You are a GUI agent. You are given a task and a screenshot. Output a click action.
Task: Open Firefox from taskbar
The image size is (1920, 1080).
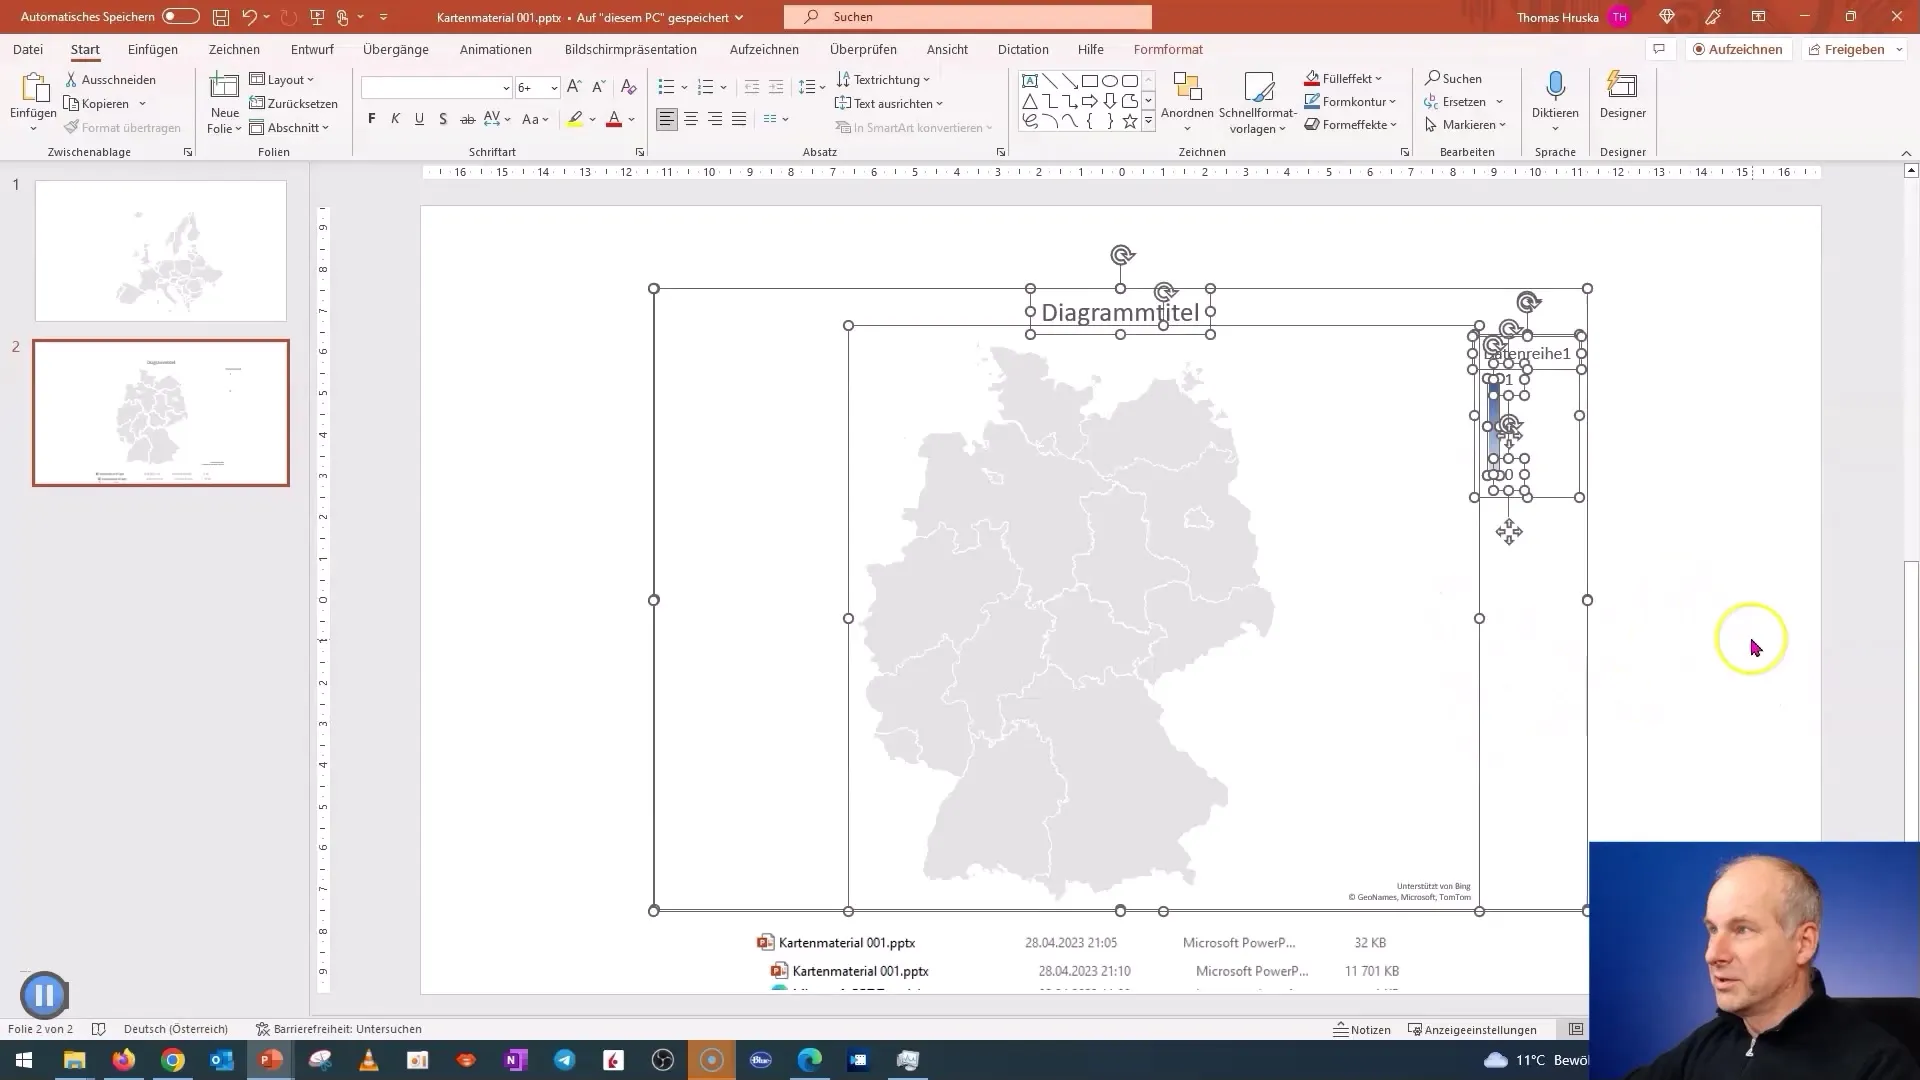[x=124, y=1060]
